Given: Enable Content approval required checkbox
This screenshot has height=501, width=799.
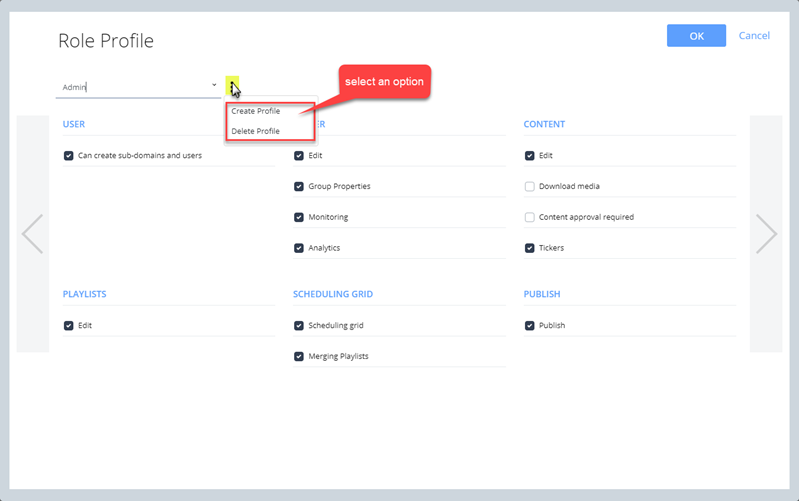Looking at the screenshot, I should tap(530, 217).
